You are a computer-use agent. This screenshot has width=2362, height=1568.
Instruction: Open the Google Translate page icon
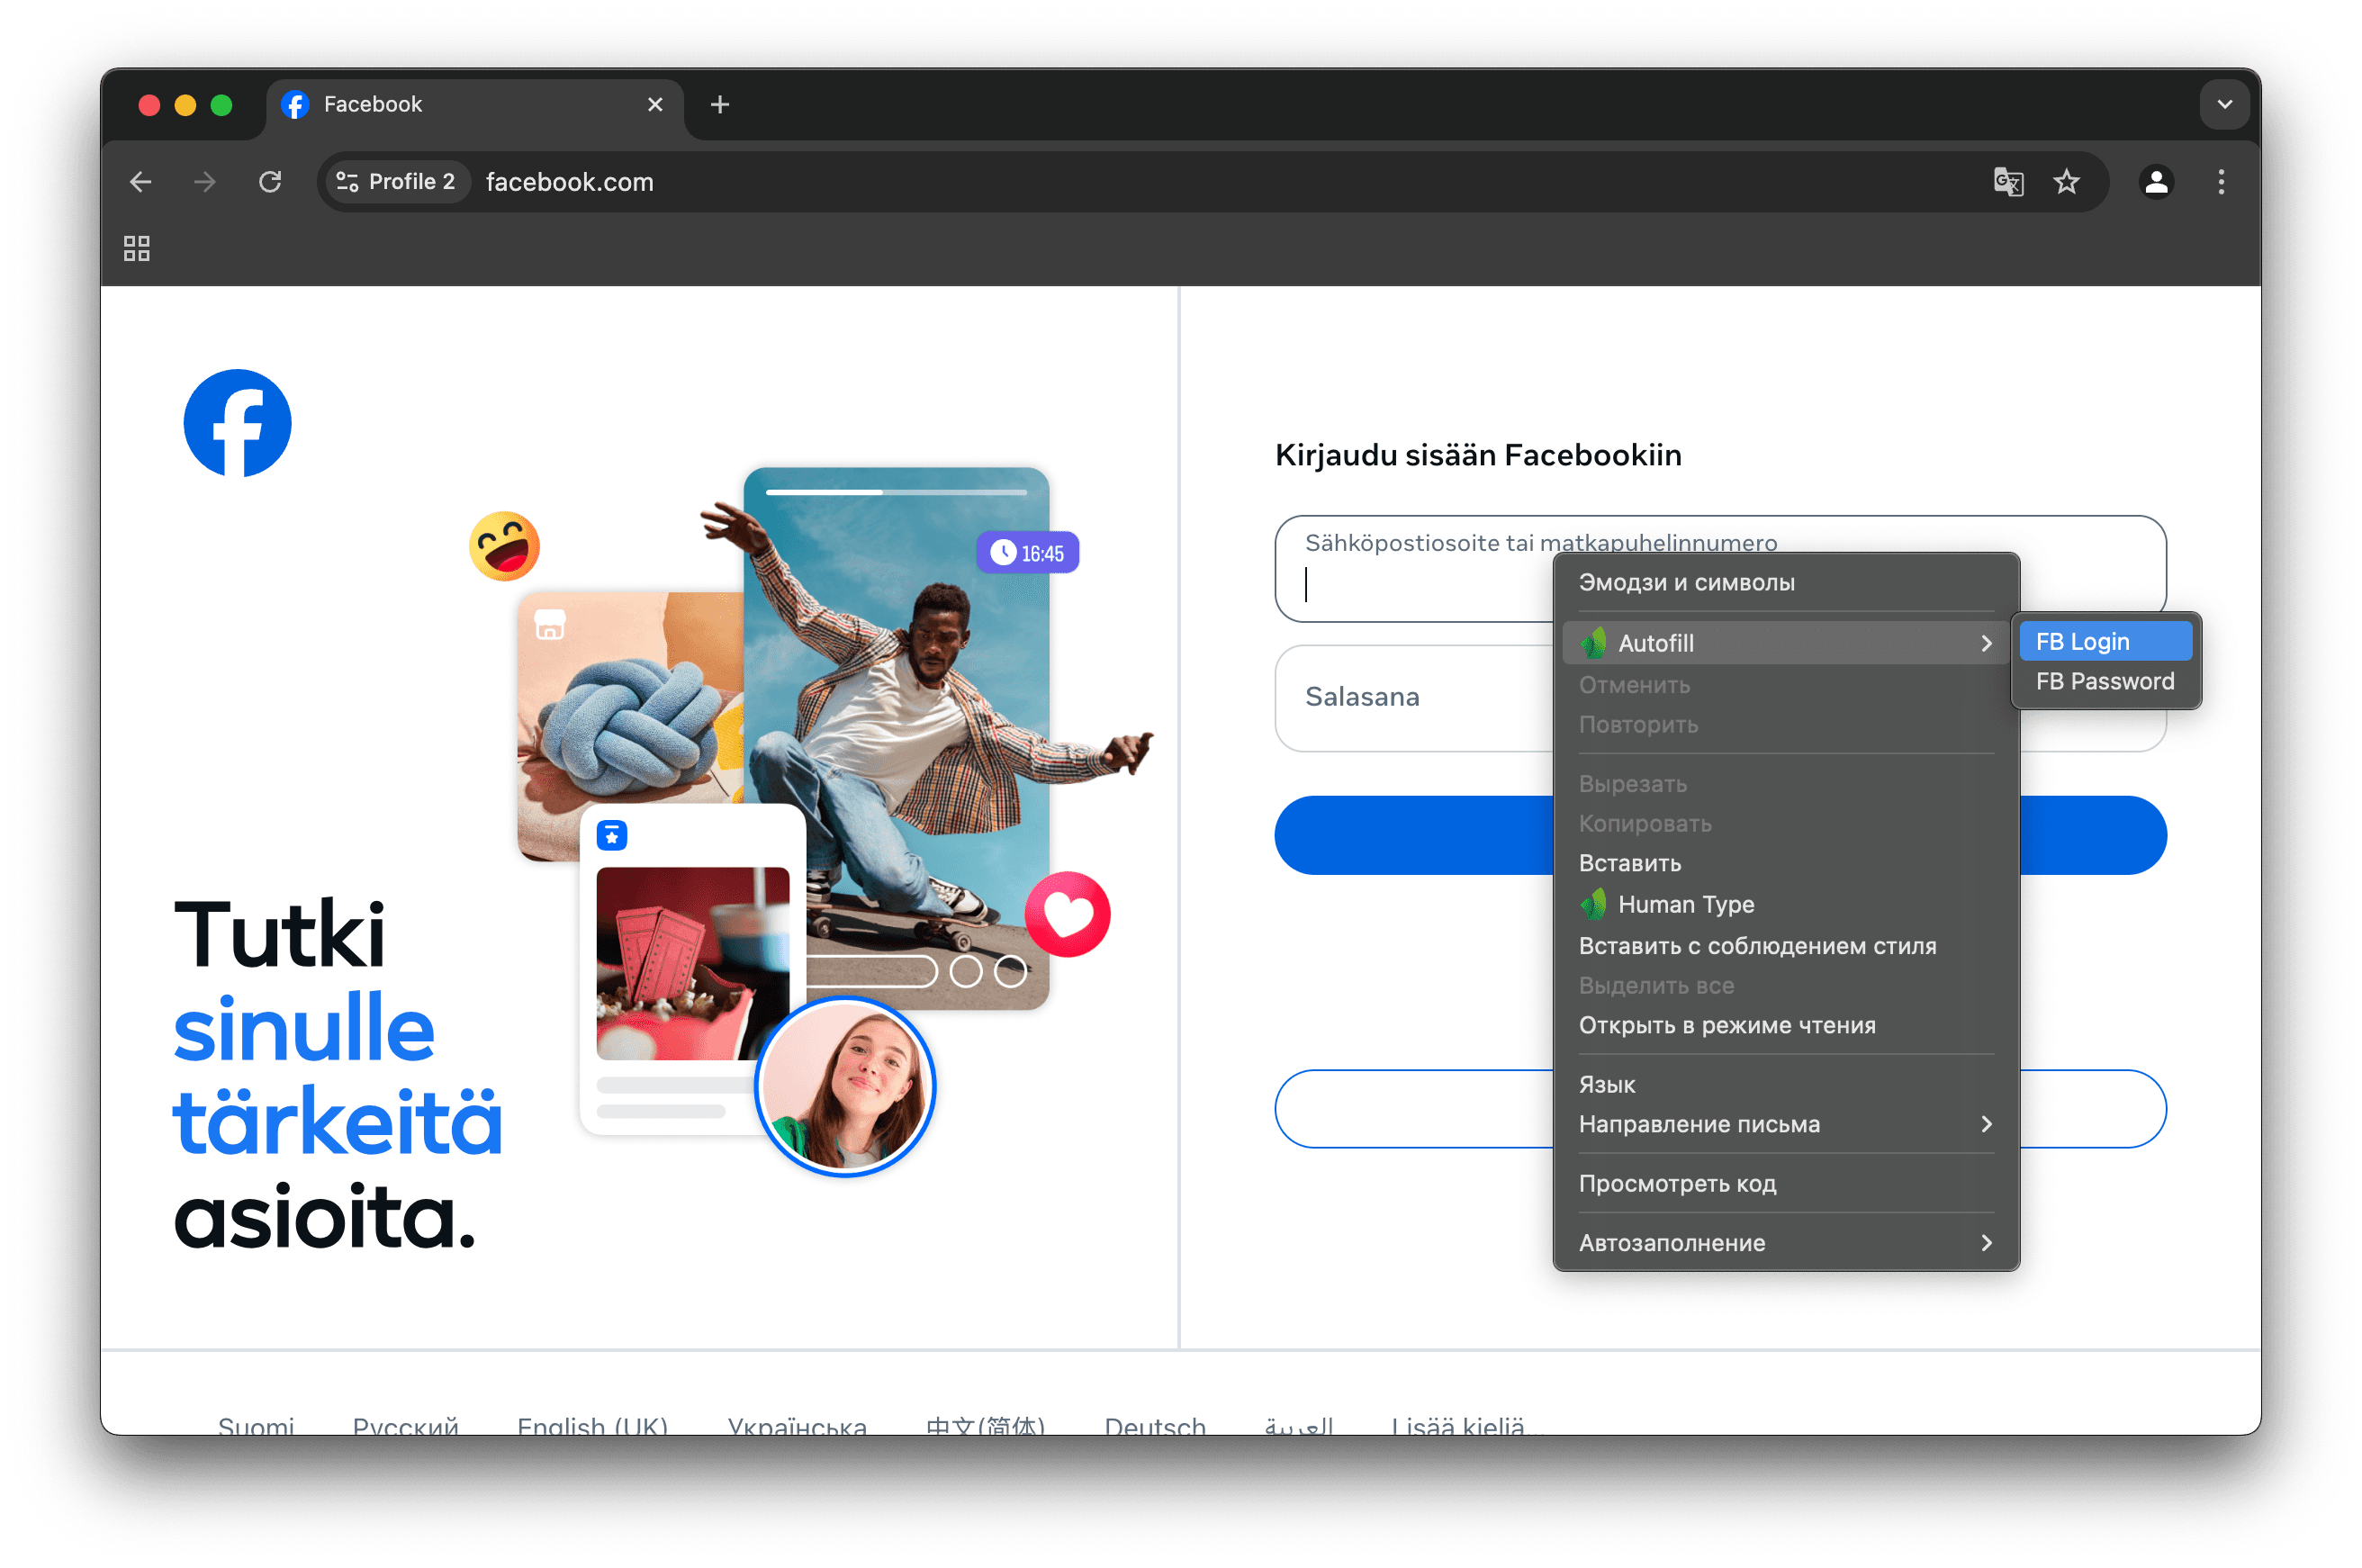pos(2008,182)
